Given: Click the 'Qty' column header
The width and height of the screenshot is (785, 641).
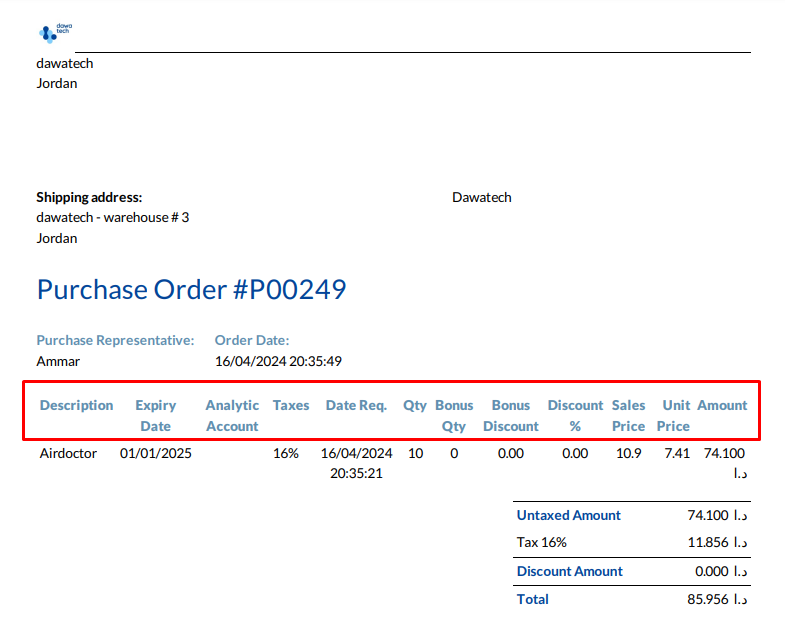Looking at the screenshot, I should [415, 406].
